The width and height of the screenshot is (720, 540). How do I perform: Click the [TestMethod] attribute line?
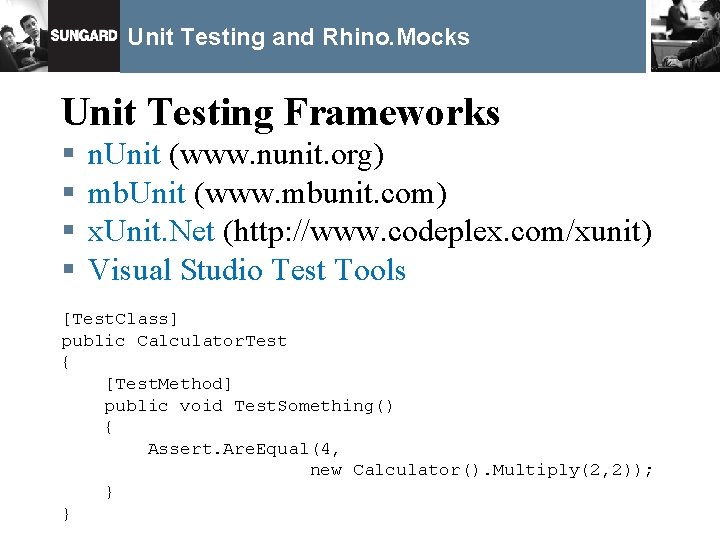[169, 383]
